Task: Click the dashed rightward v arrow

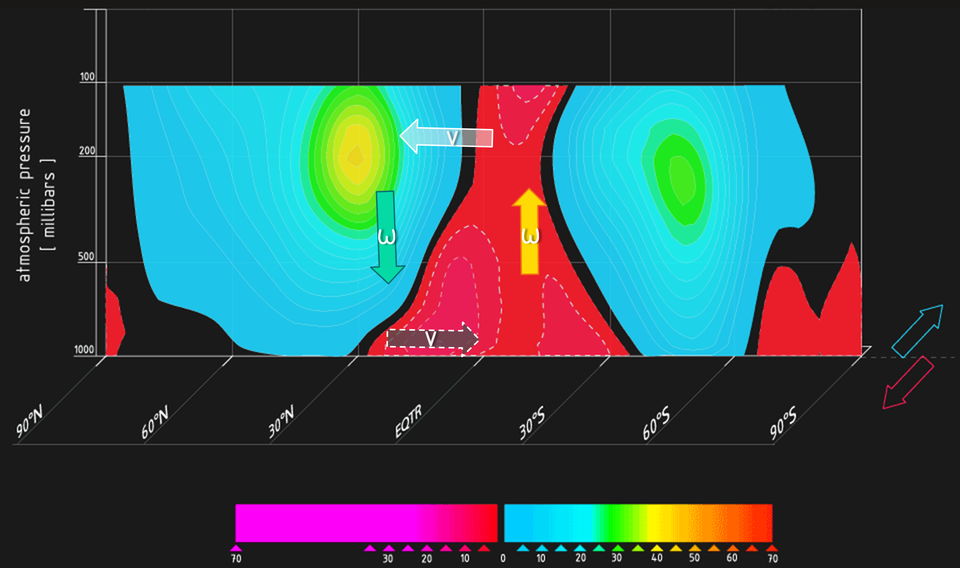Action: point(432,339)
